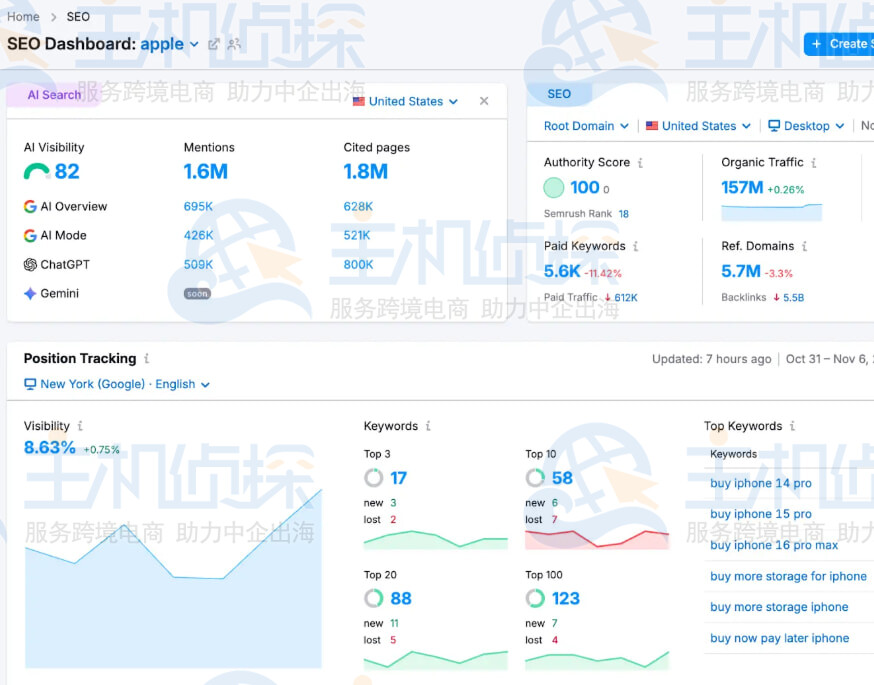Click the Desktop device icon in SEO widget
Image resolution: width=874 pixels, height=685 pixels.
tap(775, 126)
